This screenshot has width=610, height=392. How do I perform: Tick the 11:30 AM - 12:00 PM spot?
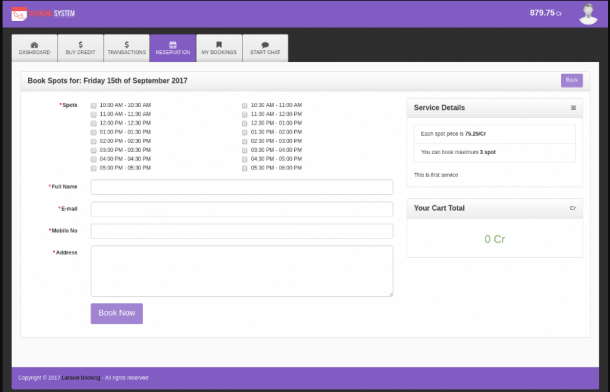tap(244, 114)
